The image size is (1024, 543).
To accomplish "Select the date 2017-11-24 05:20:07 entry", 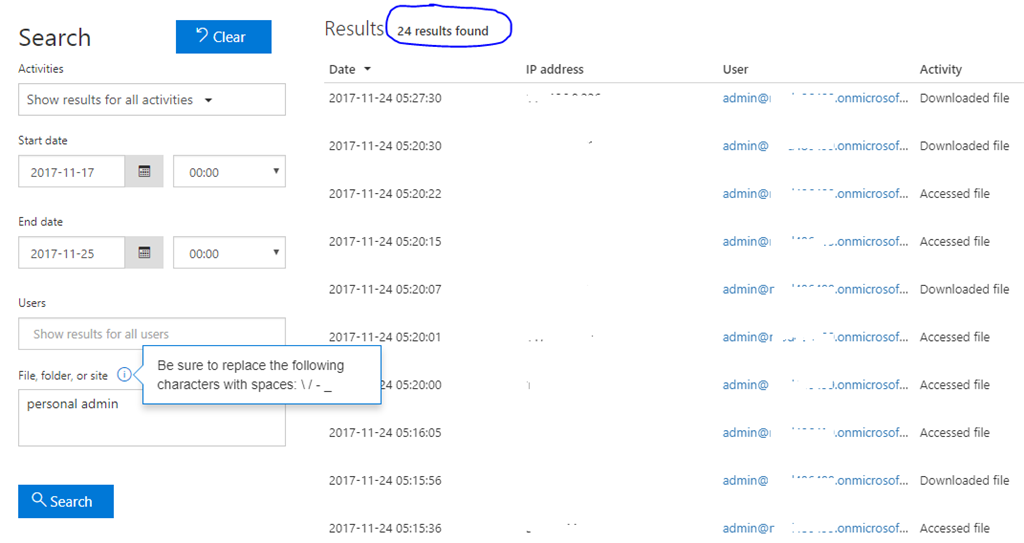I will point(385,289).
